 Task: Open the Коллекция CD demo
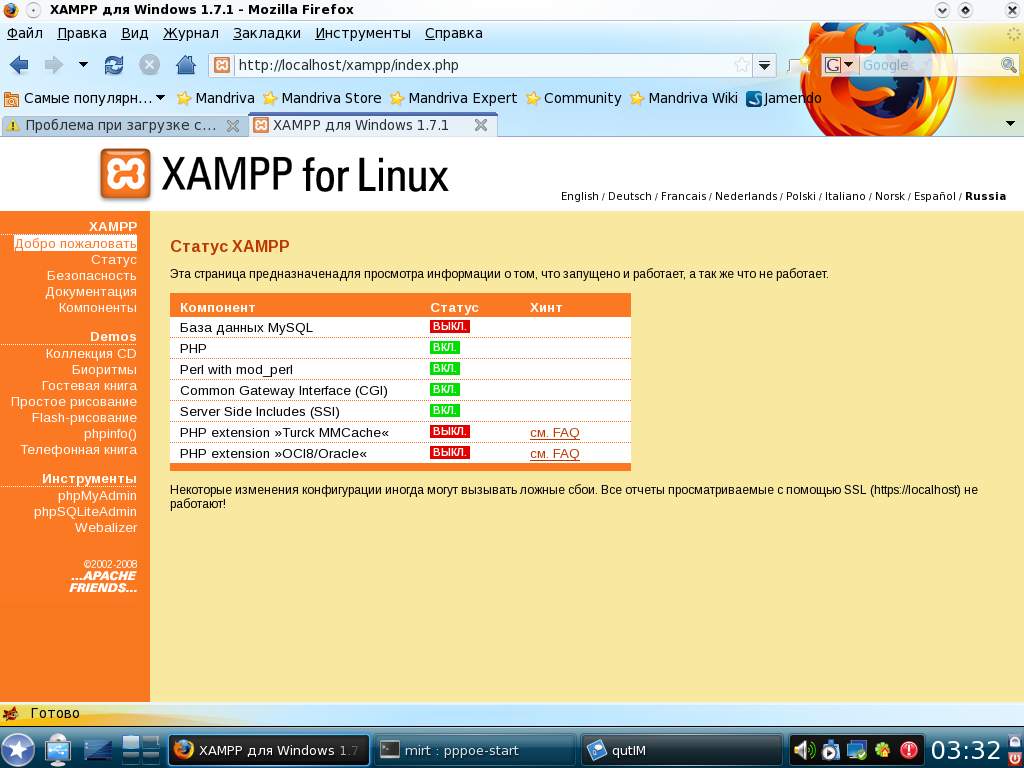91,354
